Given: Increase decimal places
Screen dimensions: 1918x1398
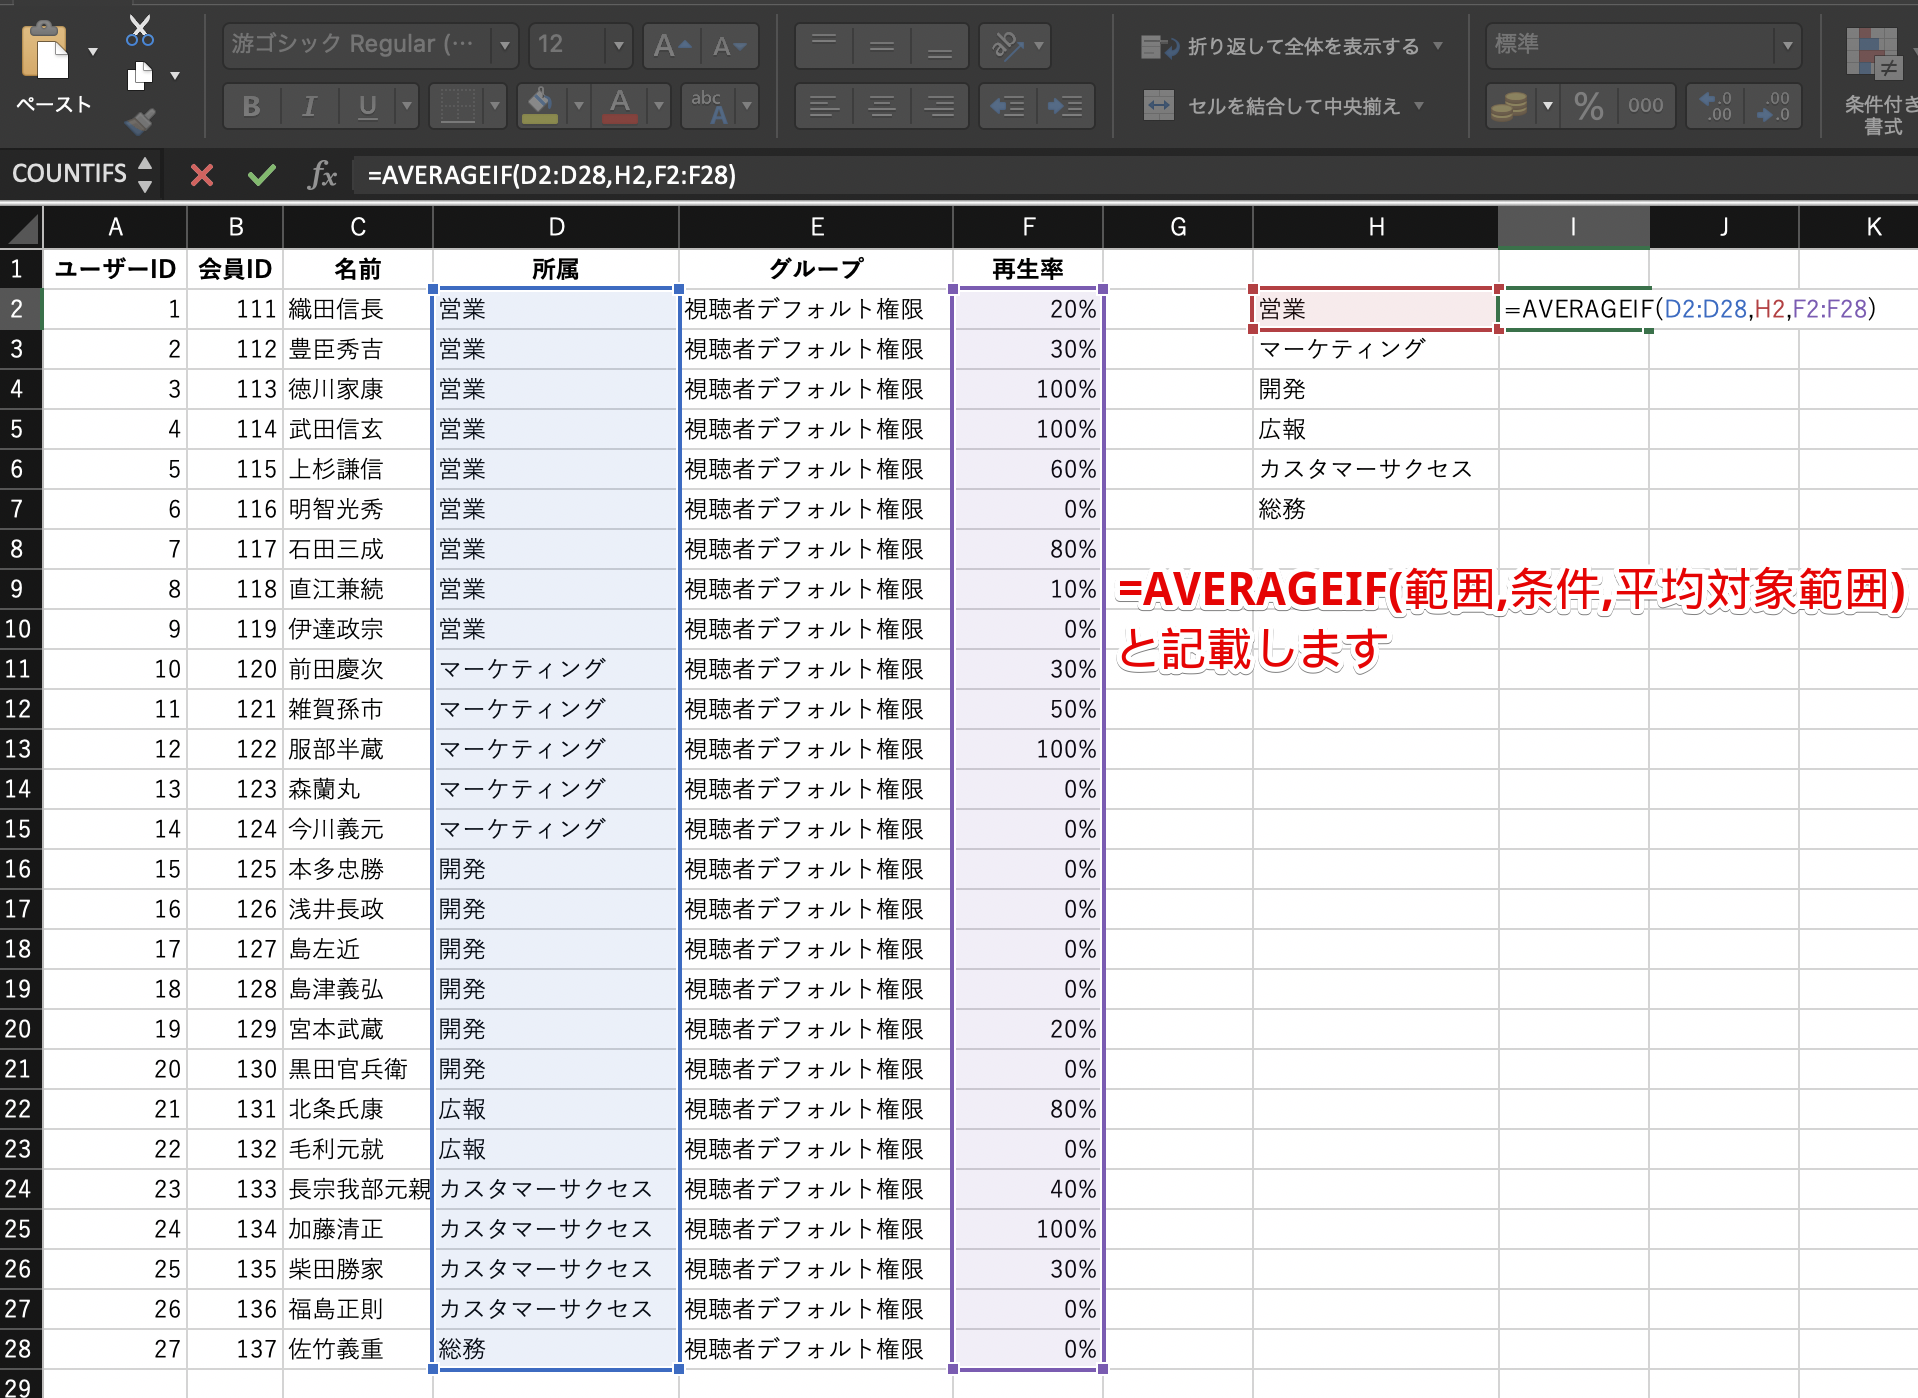Looking at the screenshot, I should 1717,105.
